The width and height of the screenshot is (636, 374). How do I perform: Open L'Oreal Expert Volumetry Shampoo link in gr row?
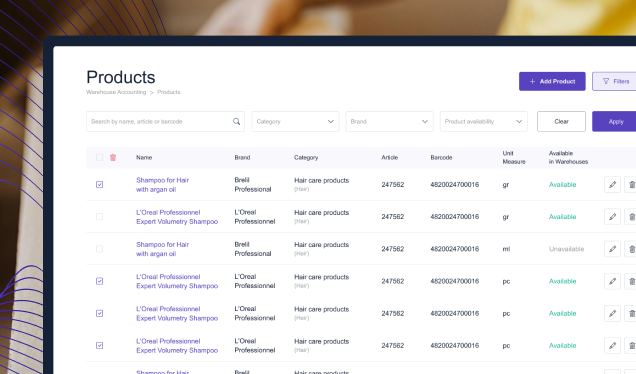(x=177, y=217)
